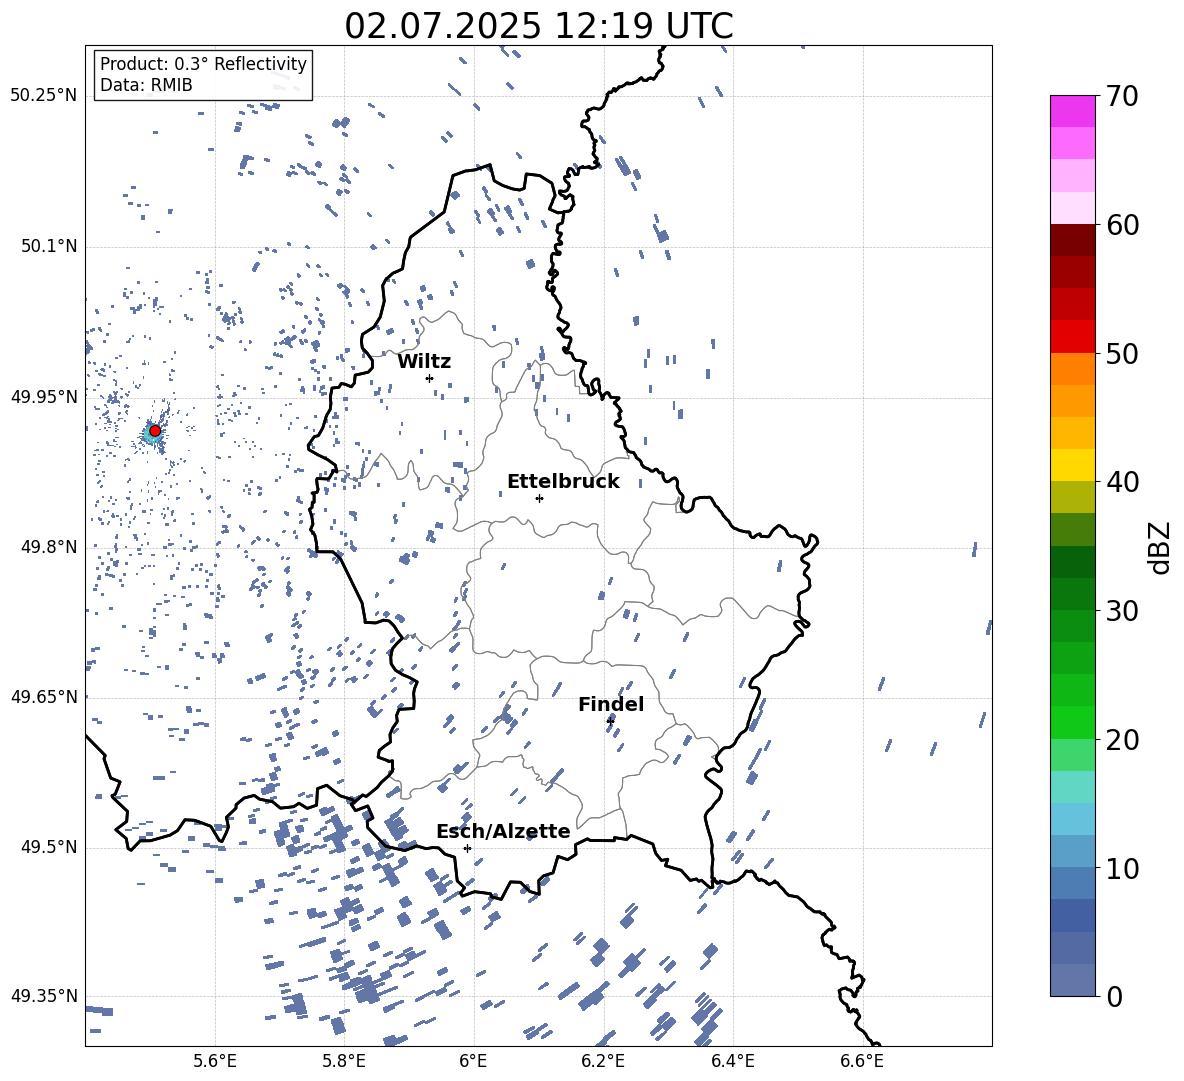Image resolution: width=1184 pixels, height=1081 pixels.
Task: Click the 6.6°E longitude tick label
Action: 862,1061
